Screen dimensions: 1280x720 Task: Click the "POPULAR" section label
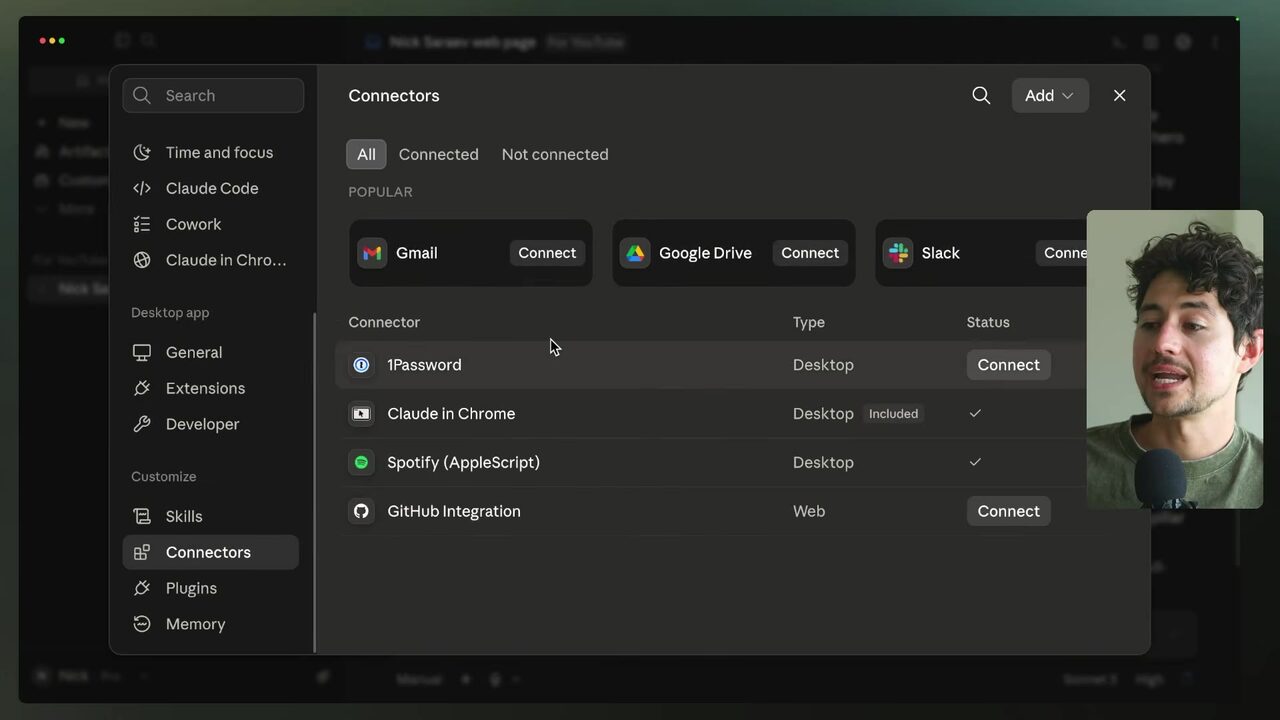380,192
